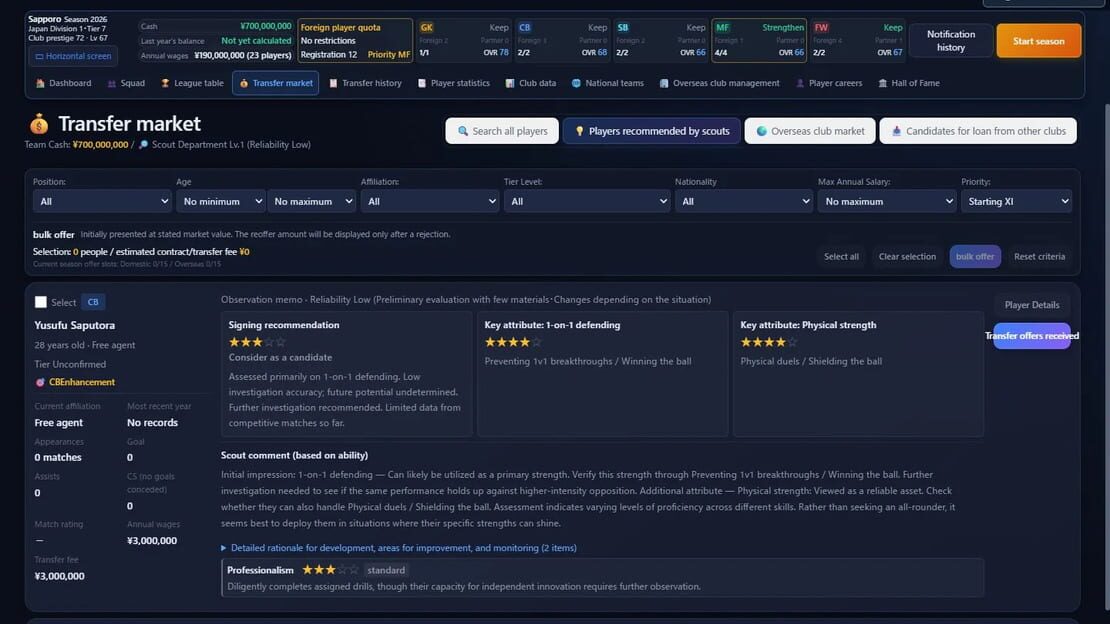Click the lightbulb icon in scouts recommendation button
Screen dimensions: 1110x624
click(x=579, y=131)
